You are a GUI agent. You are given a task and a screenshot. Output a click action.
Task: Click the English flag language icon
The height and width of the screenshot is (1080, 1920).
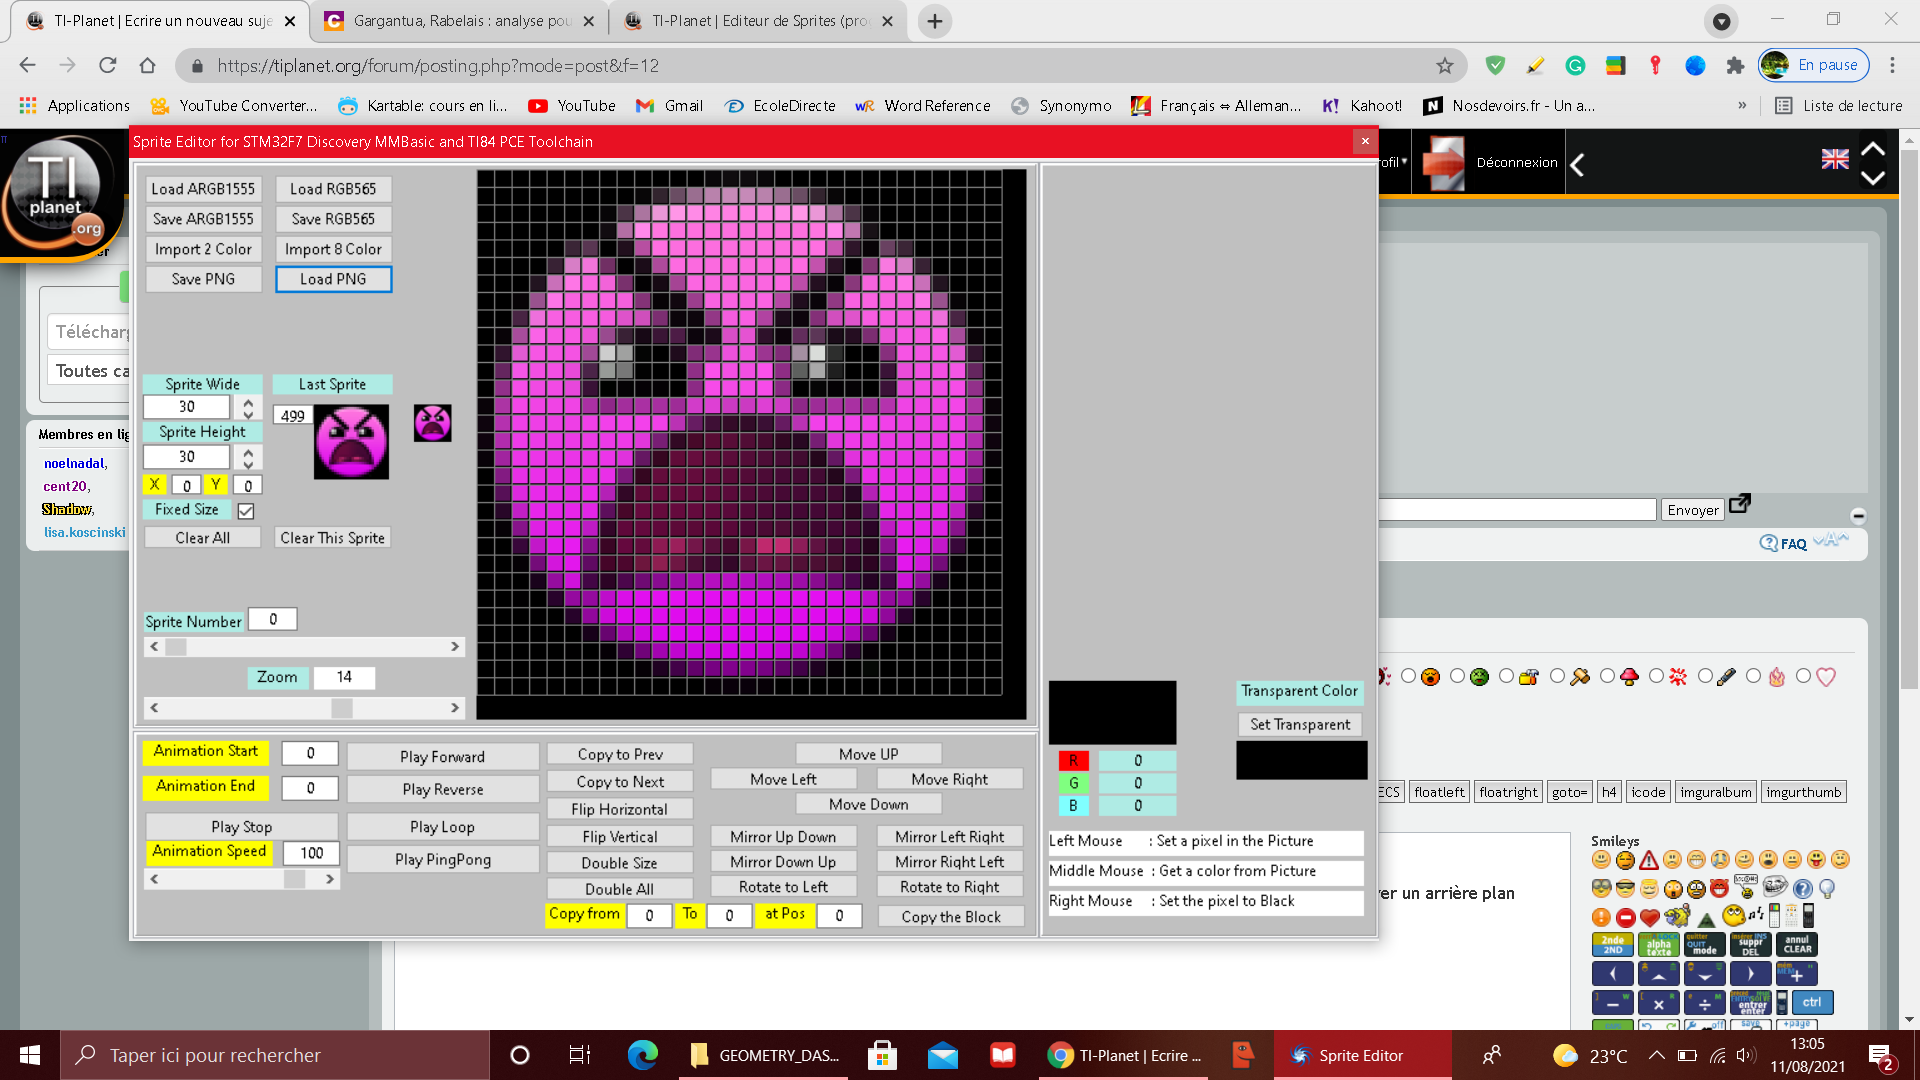1835,159
